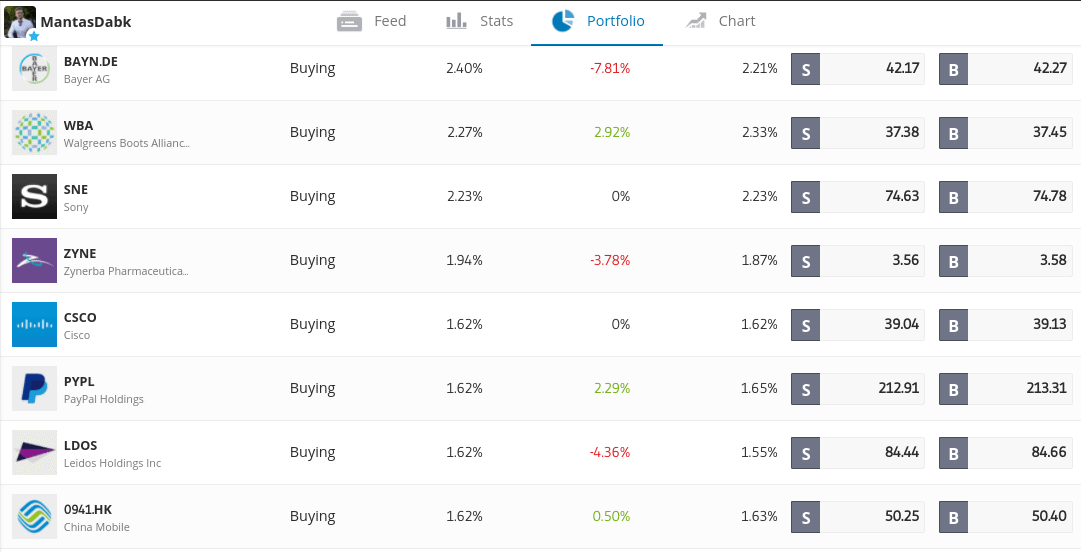Open the Bayer AG logo icon
The height and width of the screenshot is (552, 1081).
coord(34,68)
